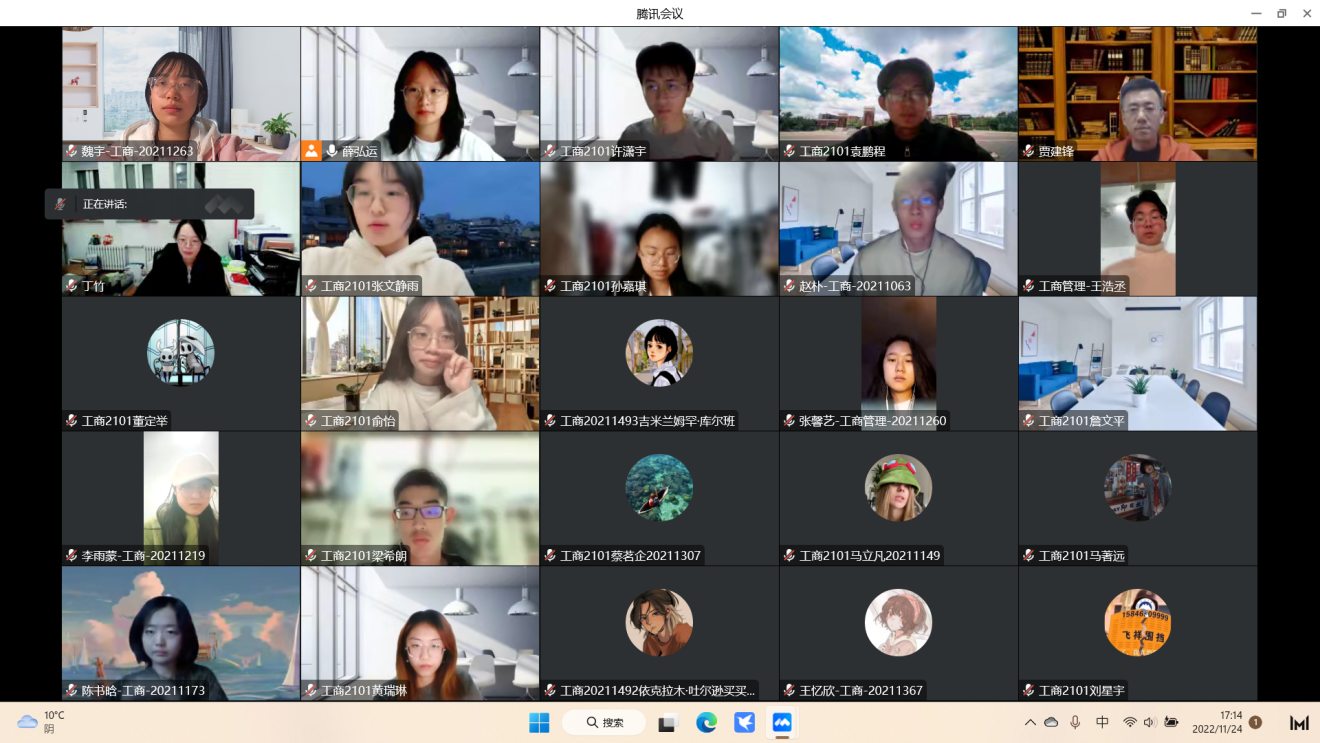This screenshot has height=743, width=1320.
Task: Click the microphone icon in system tray
Action: click(x=1075, y=722)
